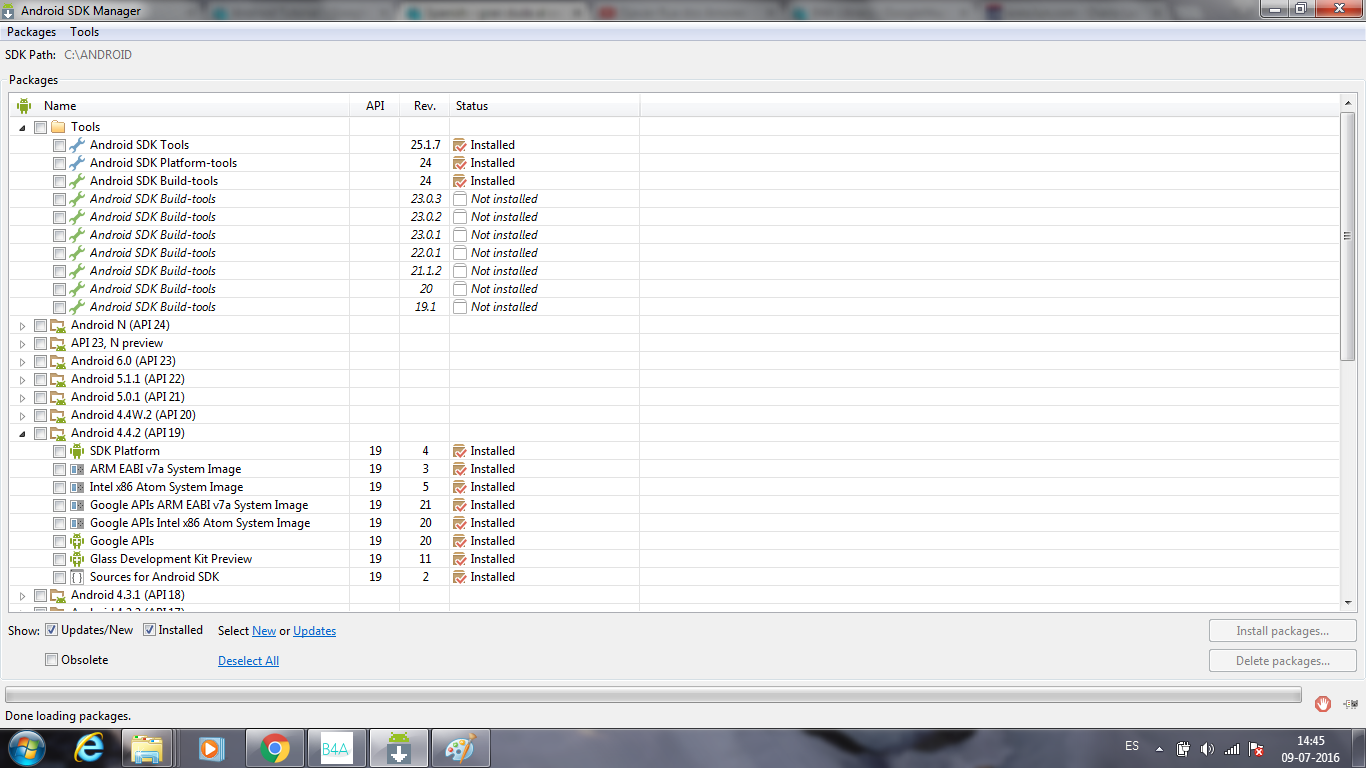
Task: Click the Select Updates link
Action: (314, 631)
